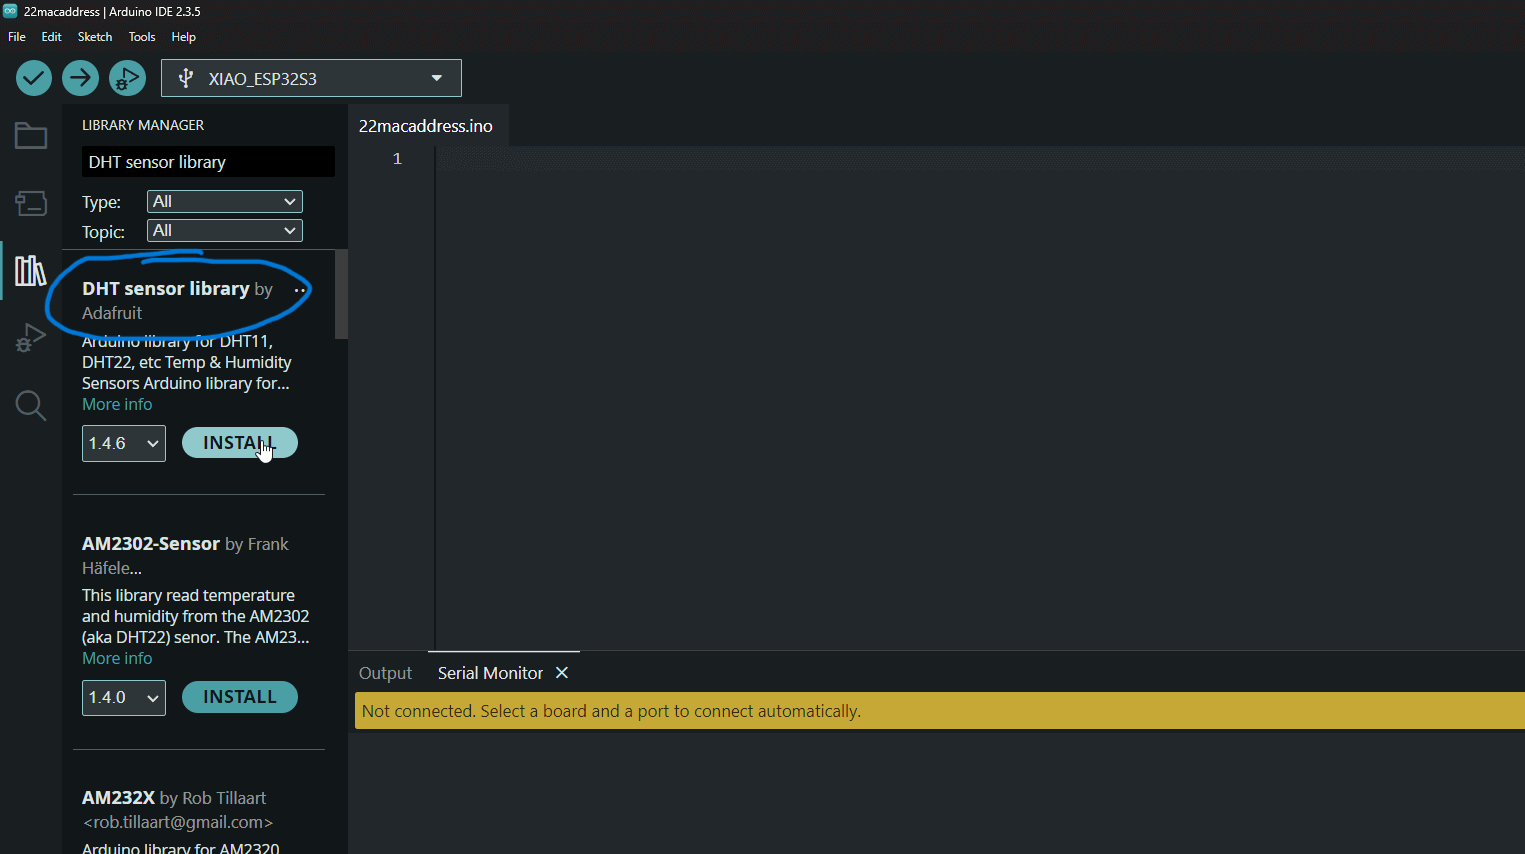
Task: Switch to the Output tab
Action: pyautogui.click(x=385, y=673)
